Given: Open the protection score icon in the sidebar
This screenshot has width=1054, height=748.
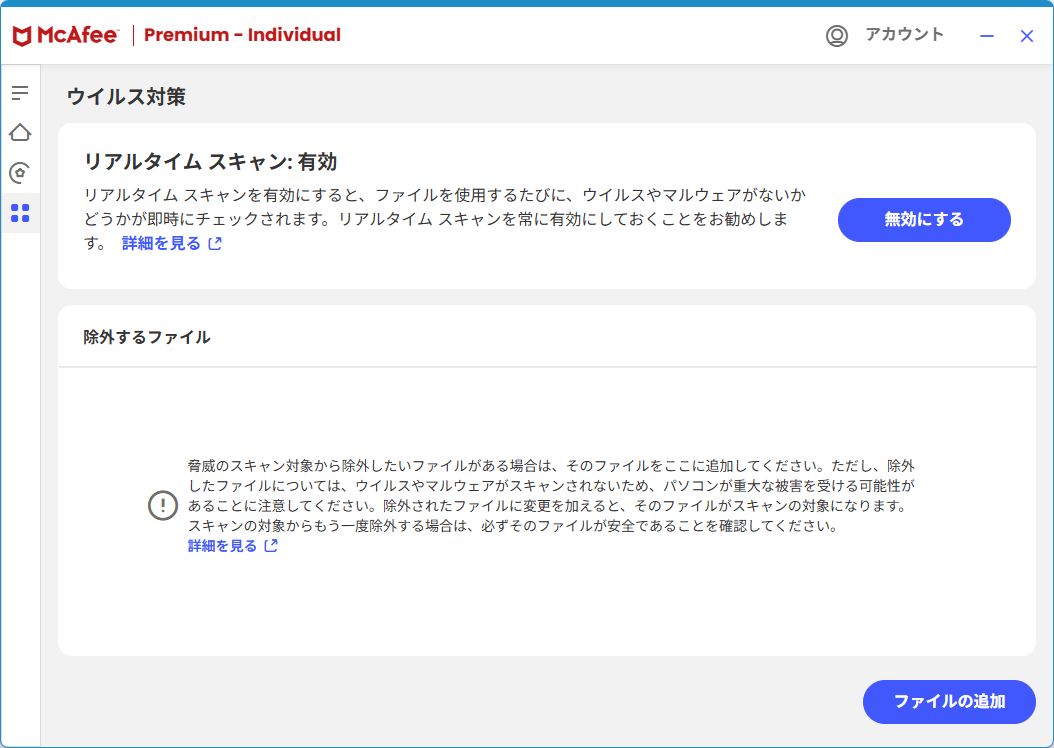Looking at the screenshot, I should (20, 173).
